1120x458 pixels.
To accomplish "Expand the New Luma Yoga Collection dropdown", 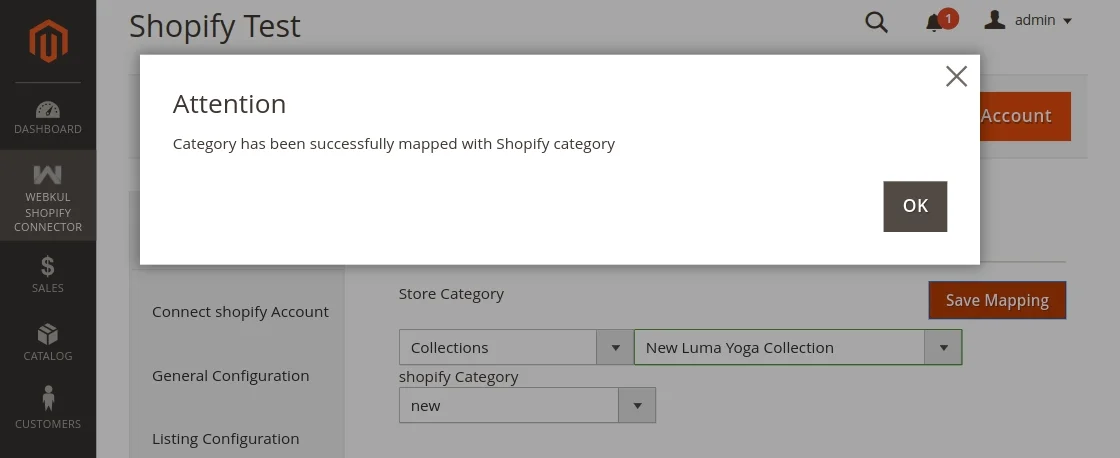I will pos(798,347).
